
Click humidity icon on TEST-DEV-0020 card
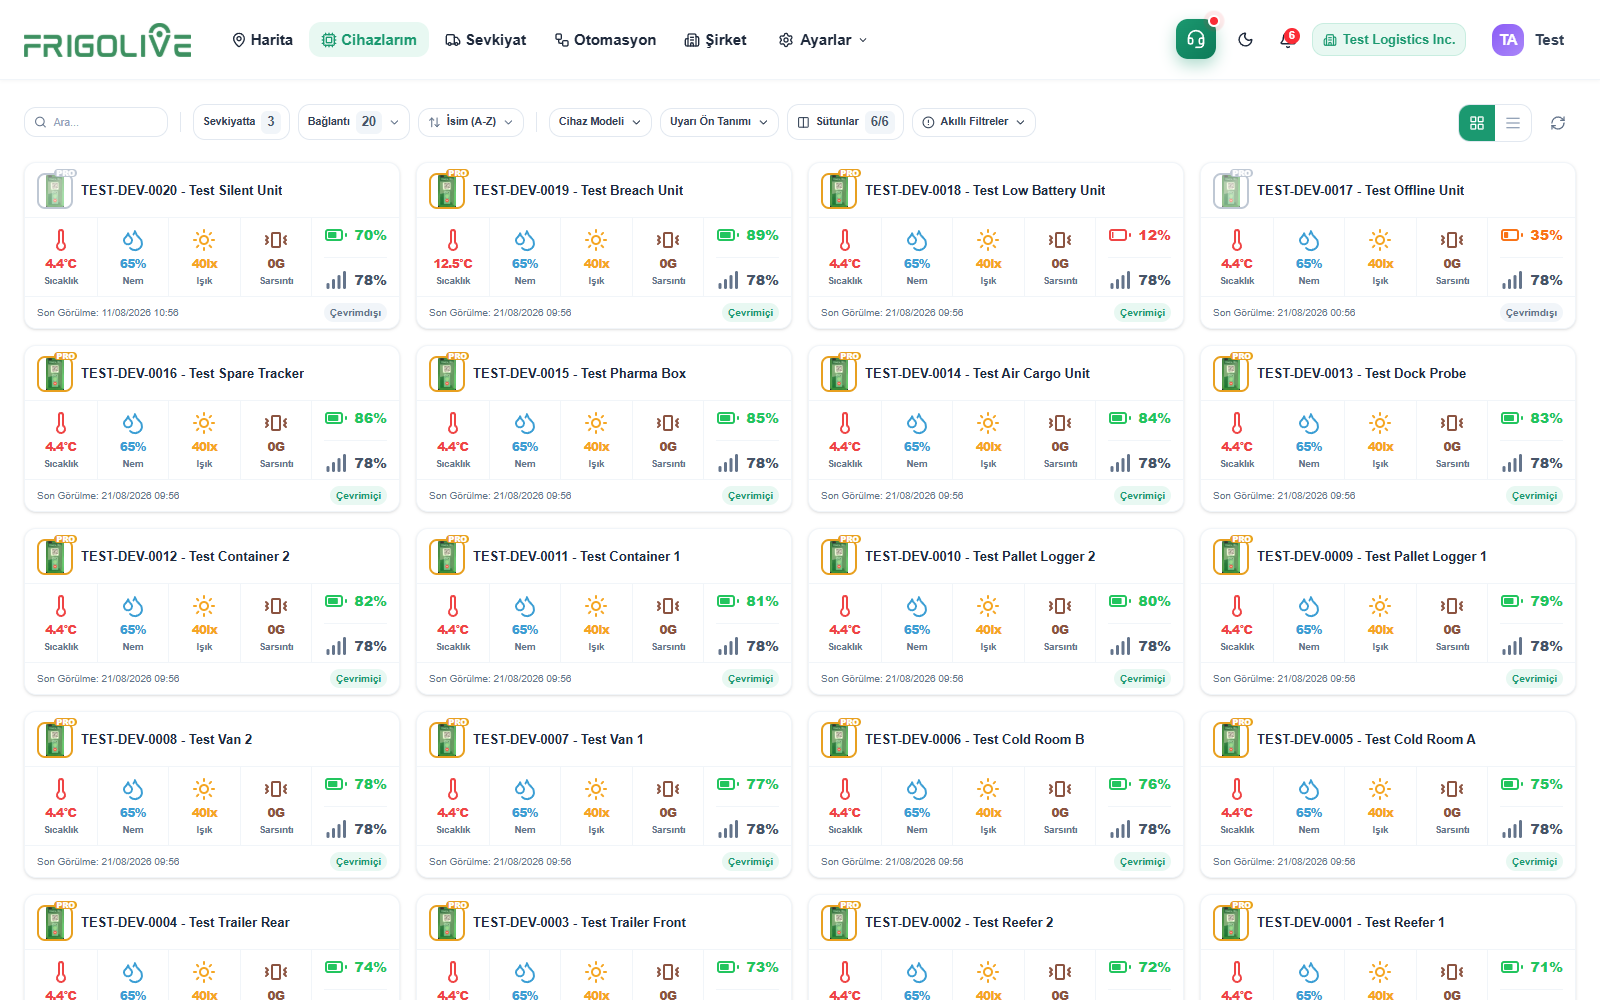pos(133,240)
